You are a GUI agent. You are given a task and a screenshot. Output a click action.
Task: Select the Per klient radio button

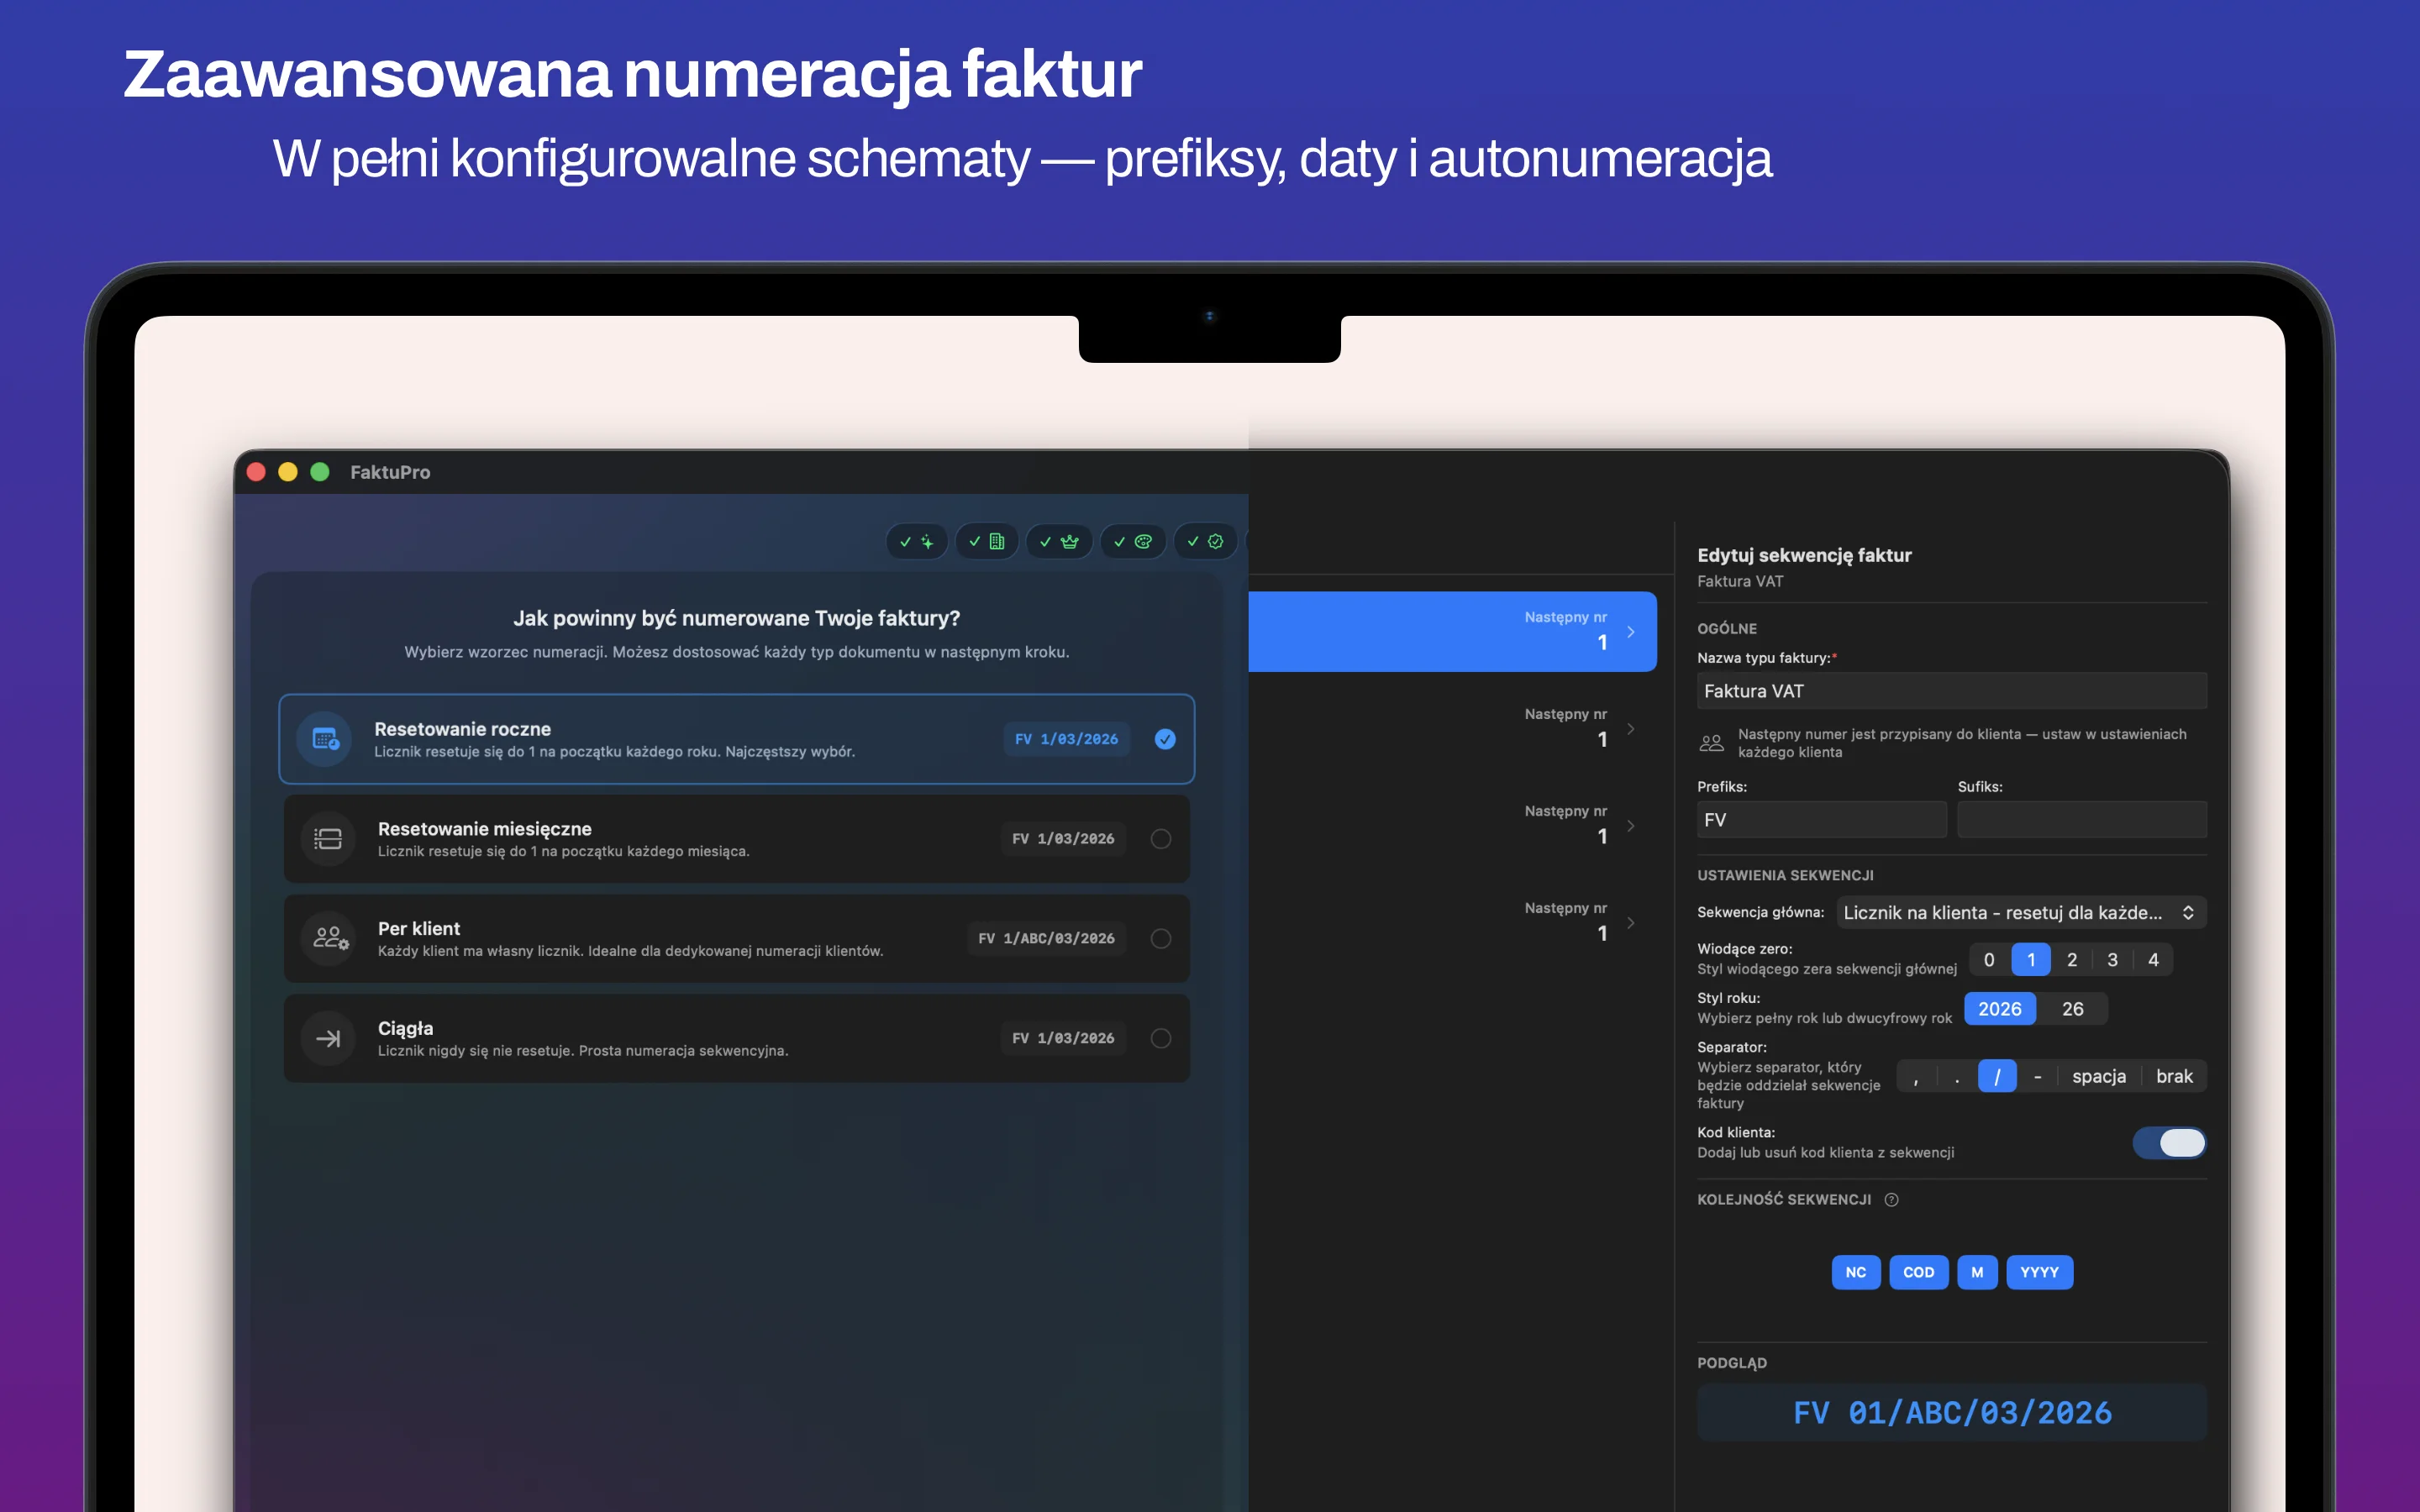(x=1160, y=938)
